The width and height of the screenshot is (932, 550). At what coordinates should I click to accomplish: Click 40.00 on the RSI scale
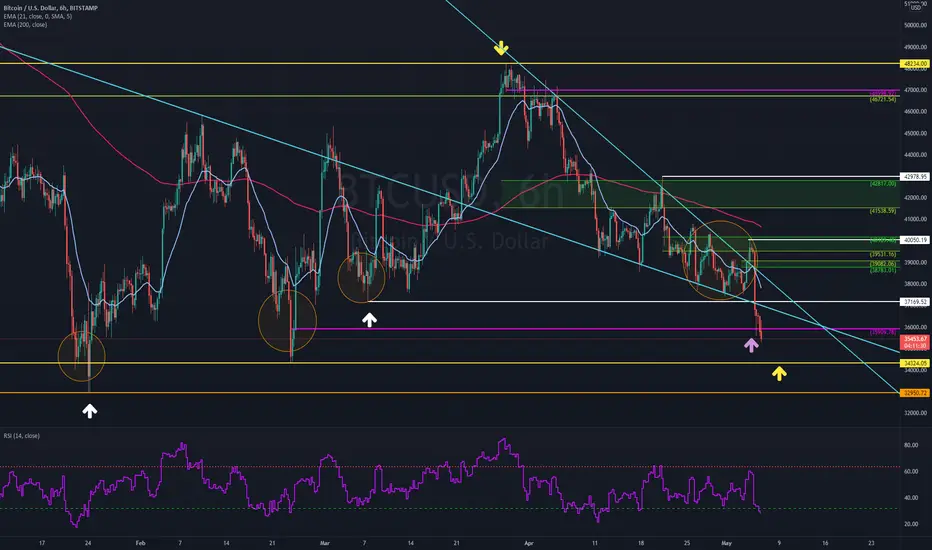[911, 498]
